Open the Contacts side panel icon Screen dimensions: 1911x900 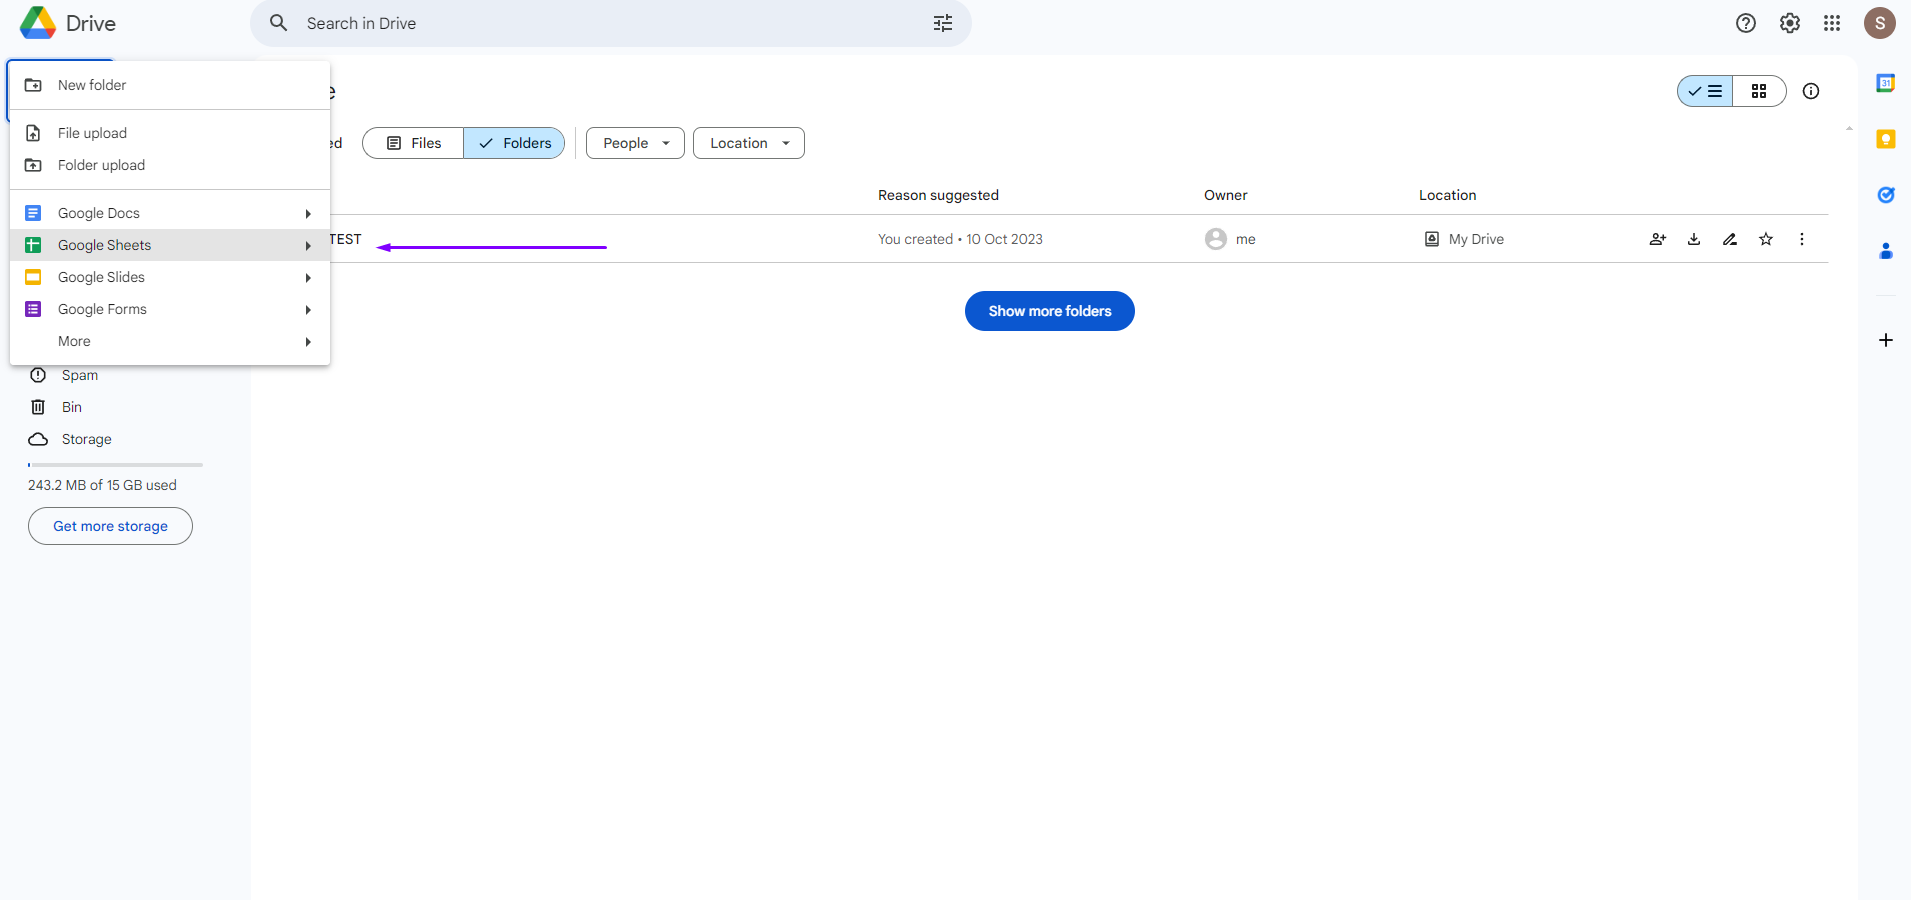pos(1886,251)
